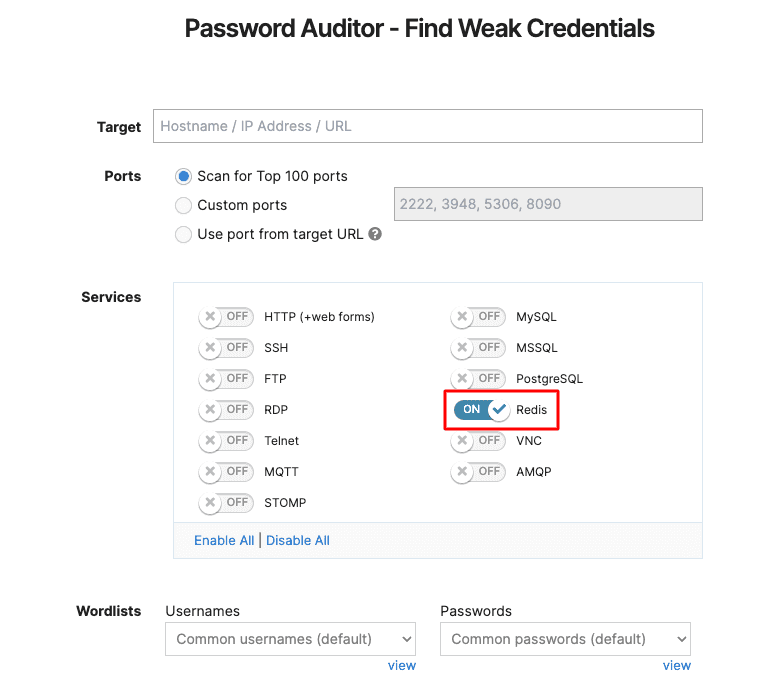Viewport: 774px width, 692px height.
Task: Click the Target hostname input field
Action: [x=428, y=126]
